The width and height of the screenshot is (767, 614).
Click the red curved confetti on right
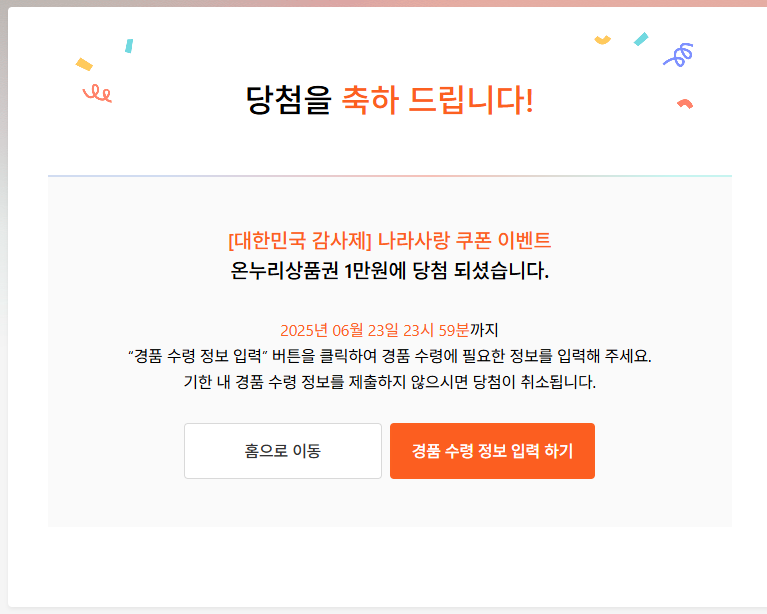pyautogui.click(x=685, y=104)
